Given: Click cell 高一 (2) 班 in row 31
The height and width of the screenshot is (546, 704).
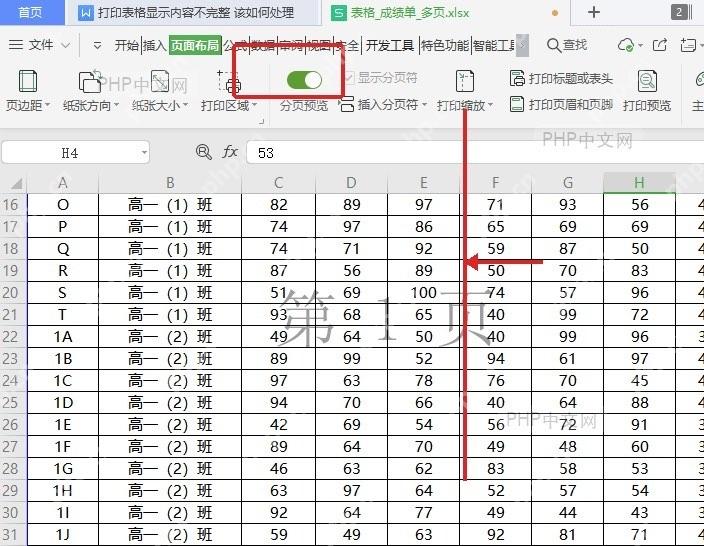Looking at the screenshot, I should (x=170, y=535).
